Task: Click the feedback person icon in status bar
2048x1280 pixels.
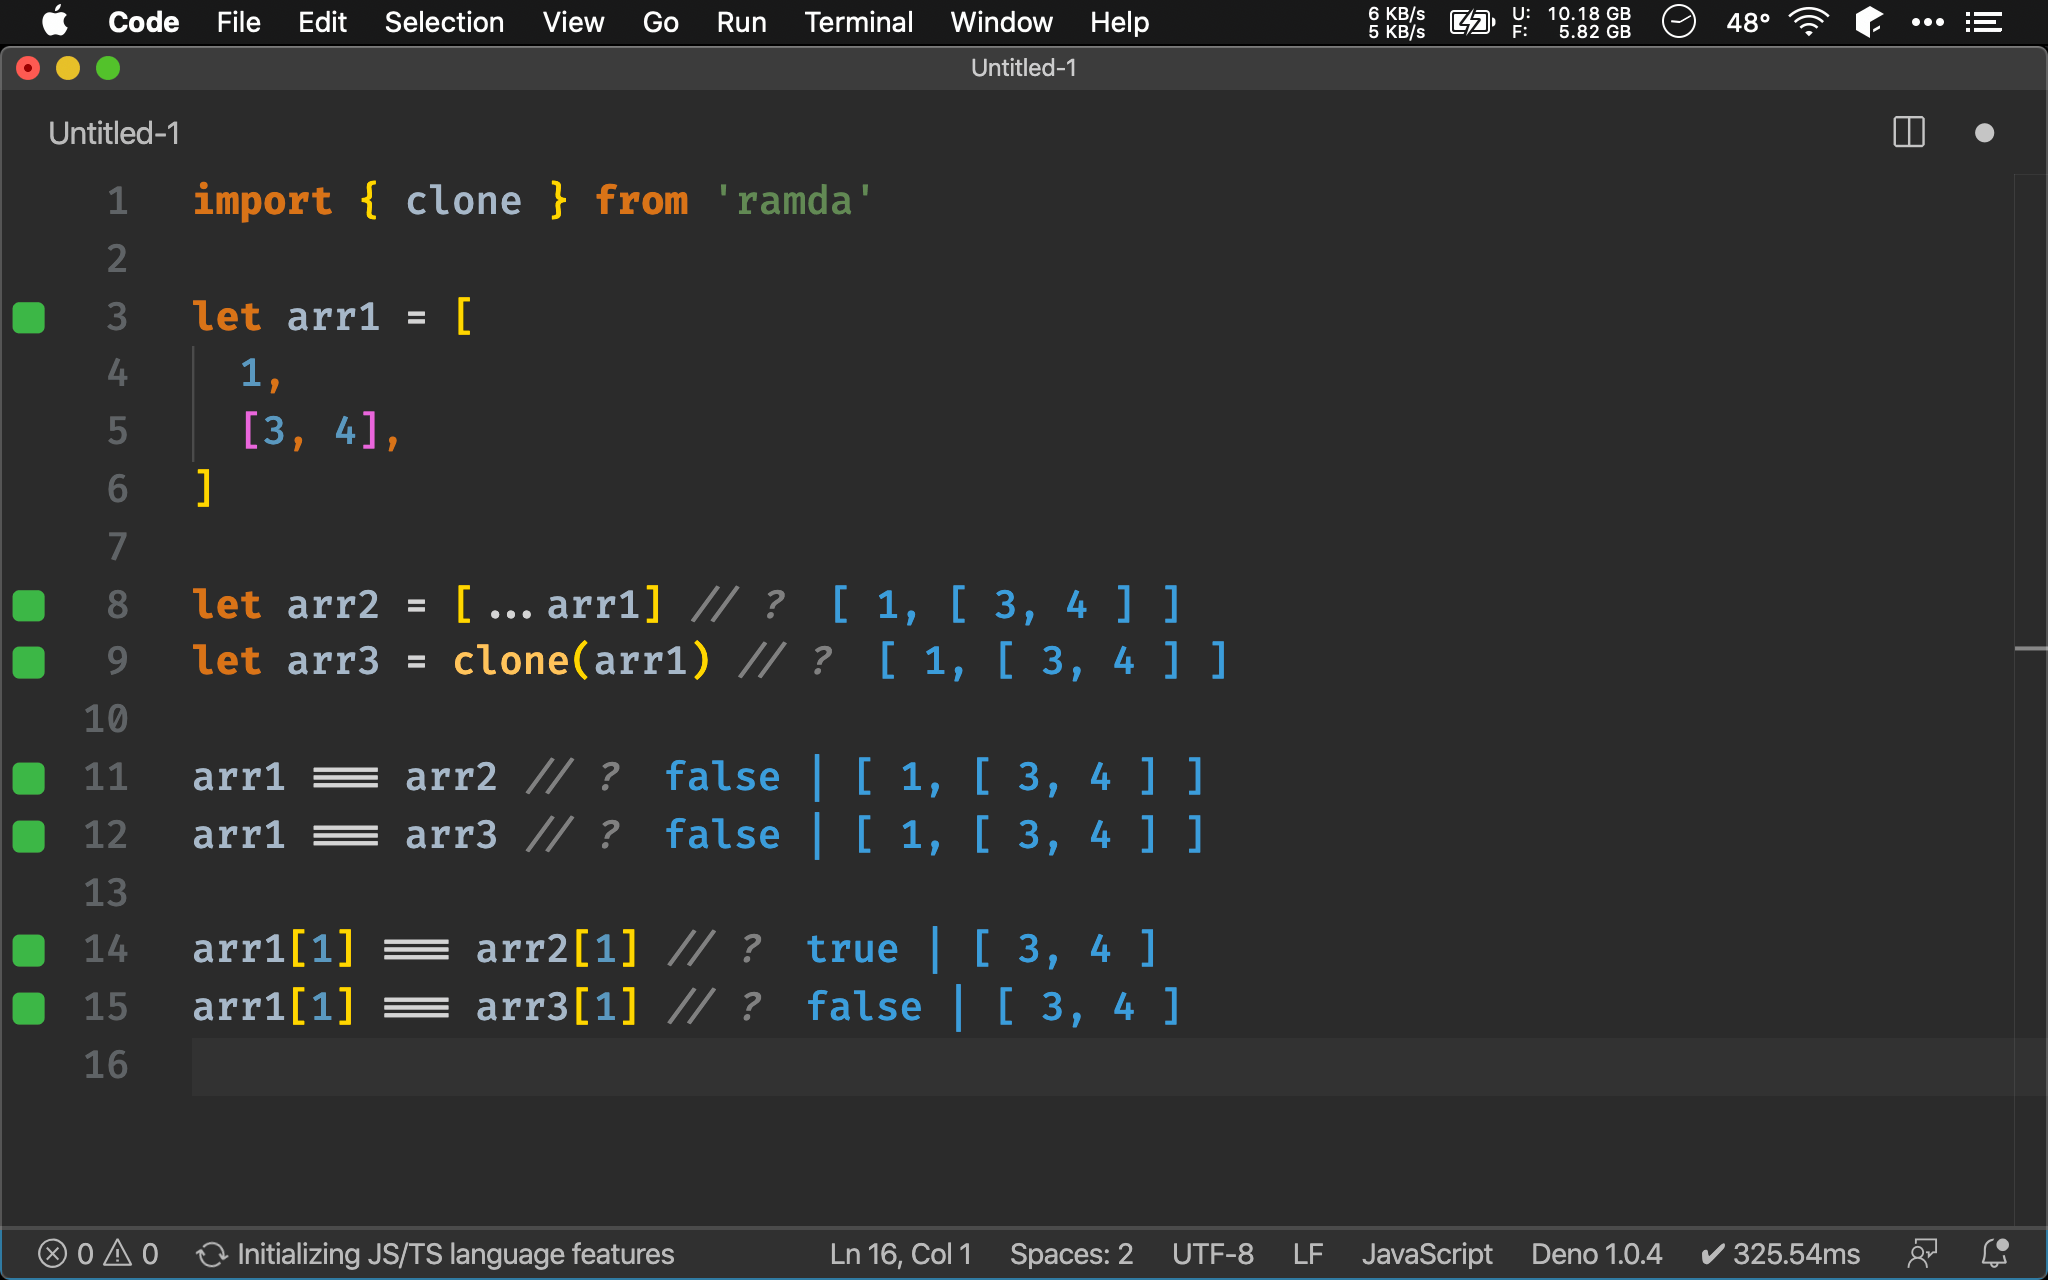Action: click(1922, 1254)
